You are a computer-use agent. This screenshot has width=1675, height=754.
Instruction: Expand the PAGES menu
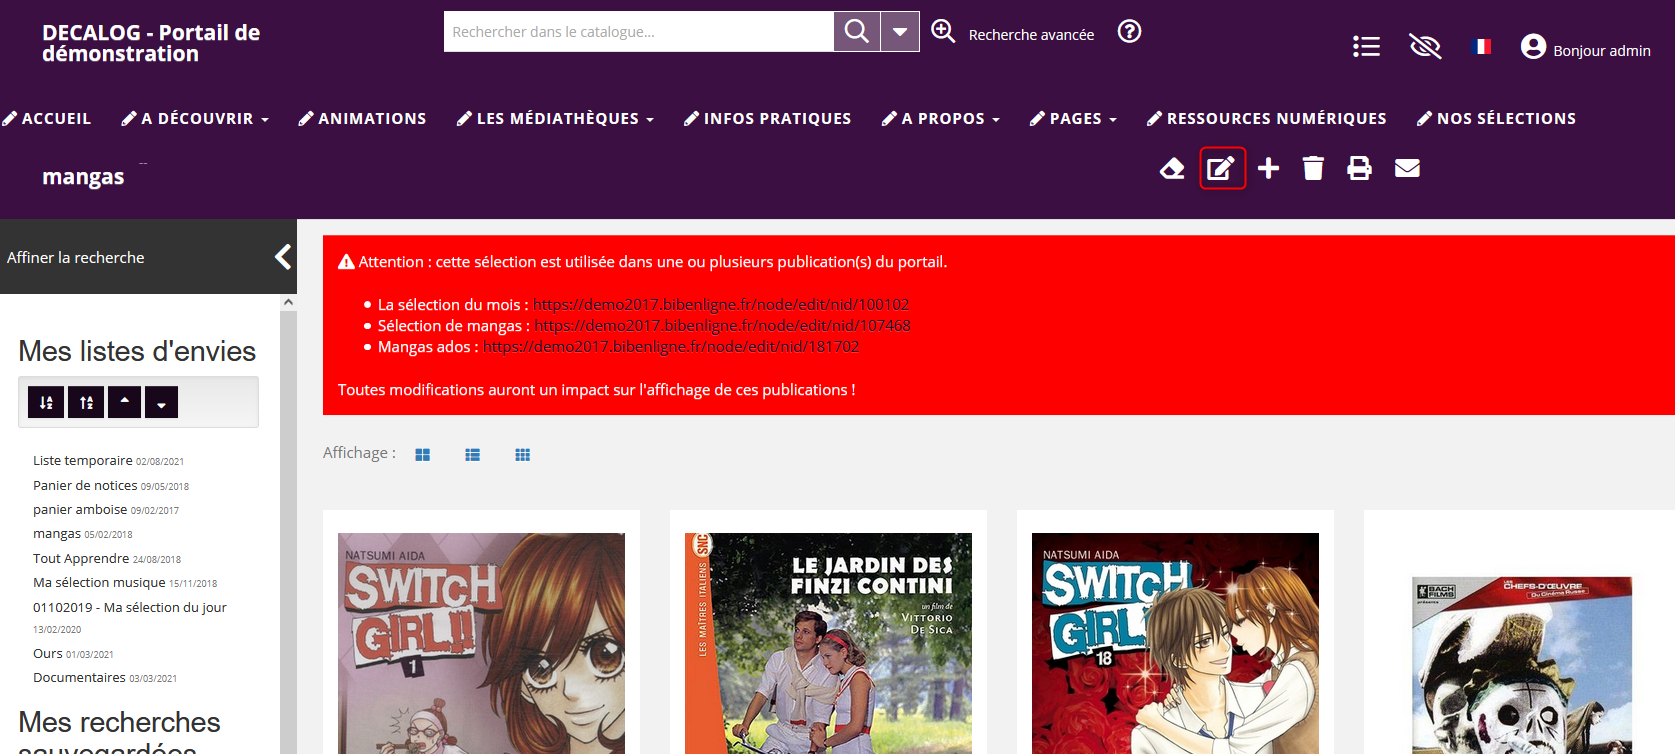coord(1083,118)
